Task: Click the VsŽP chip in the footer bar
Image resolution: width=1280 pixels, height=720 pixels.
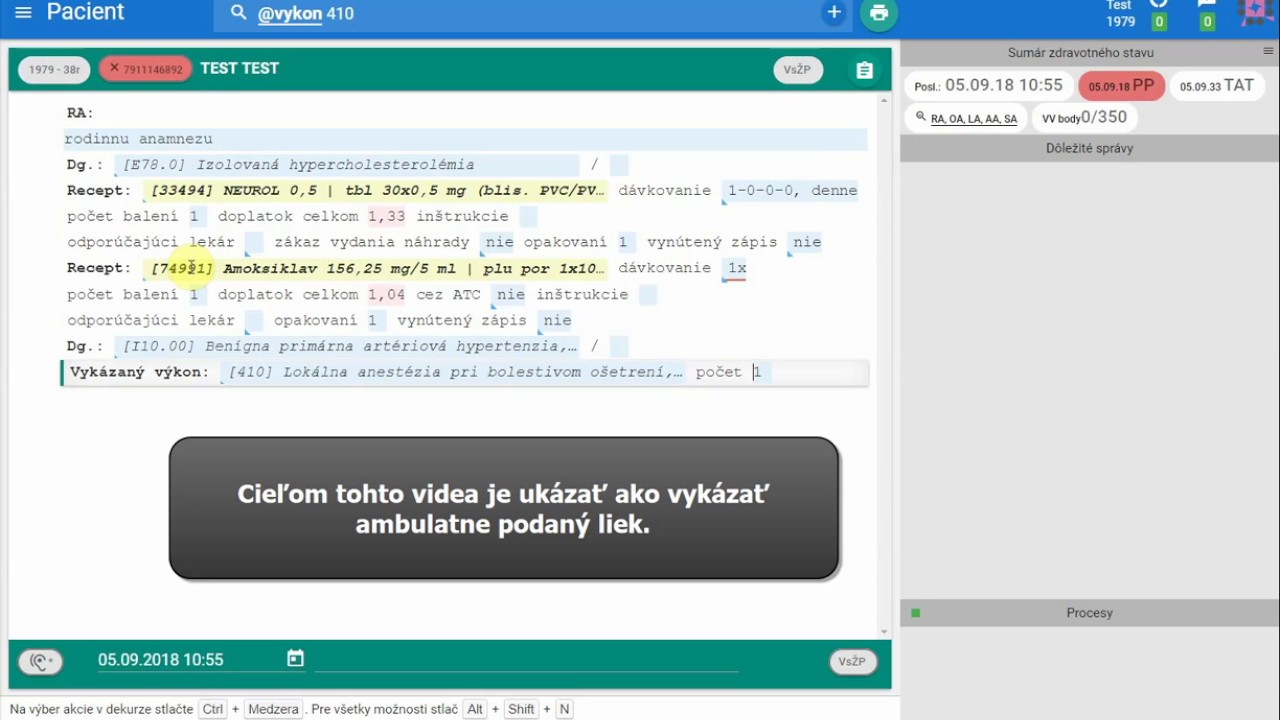Action: point(852,662)
